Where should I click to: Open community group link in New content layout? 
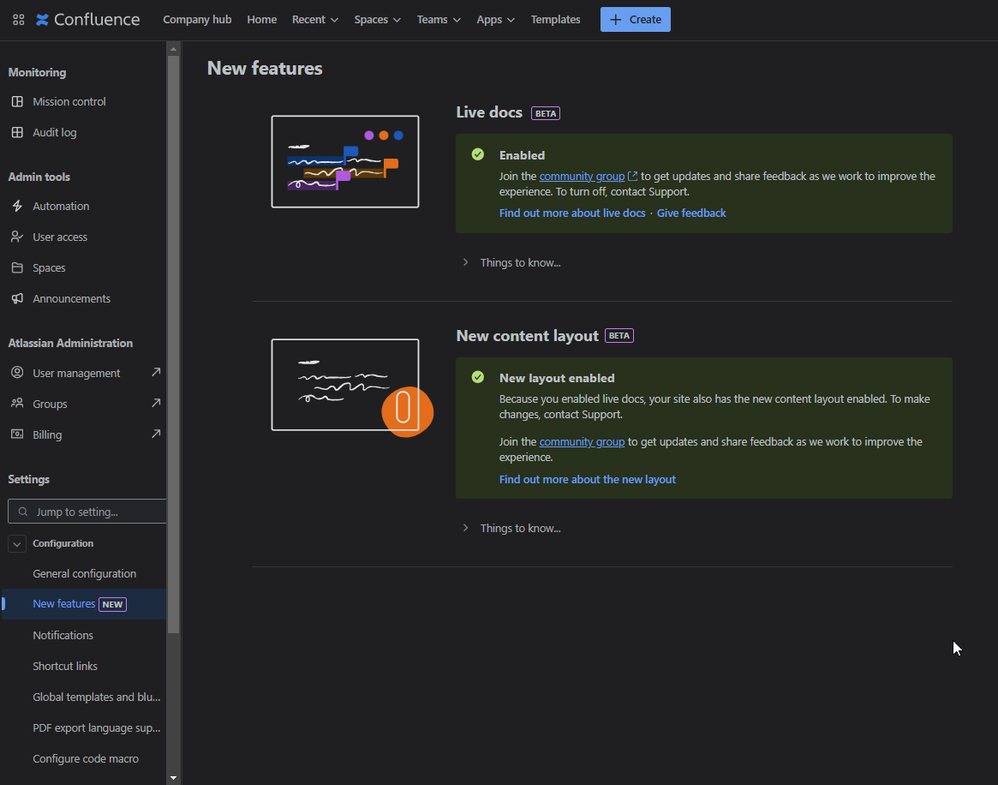click(x=582, y=442)
